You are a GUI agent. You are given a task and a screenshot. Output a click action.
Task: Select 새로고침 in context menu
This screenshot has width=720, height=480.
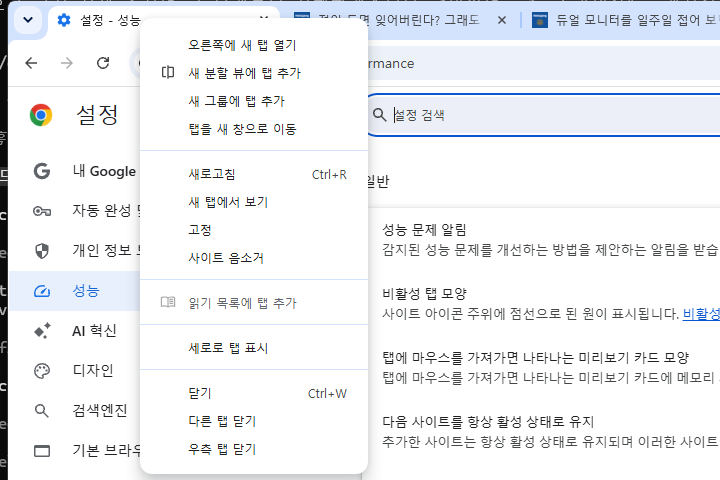coord(254,174)
